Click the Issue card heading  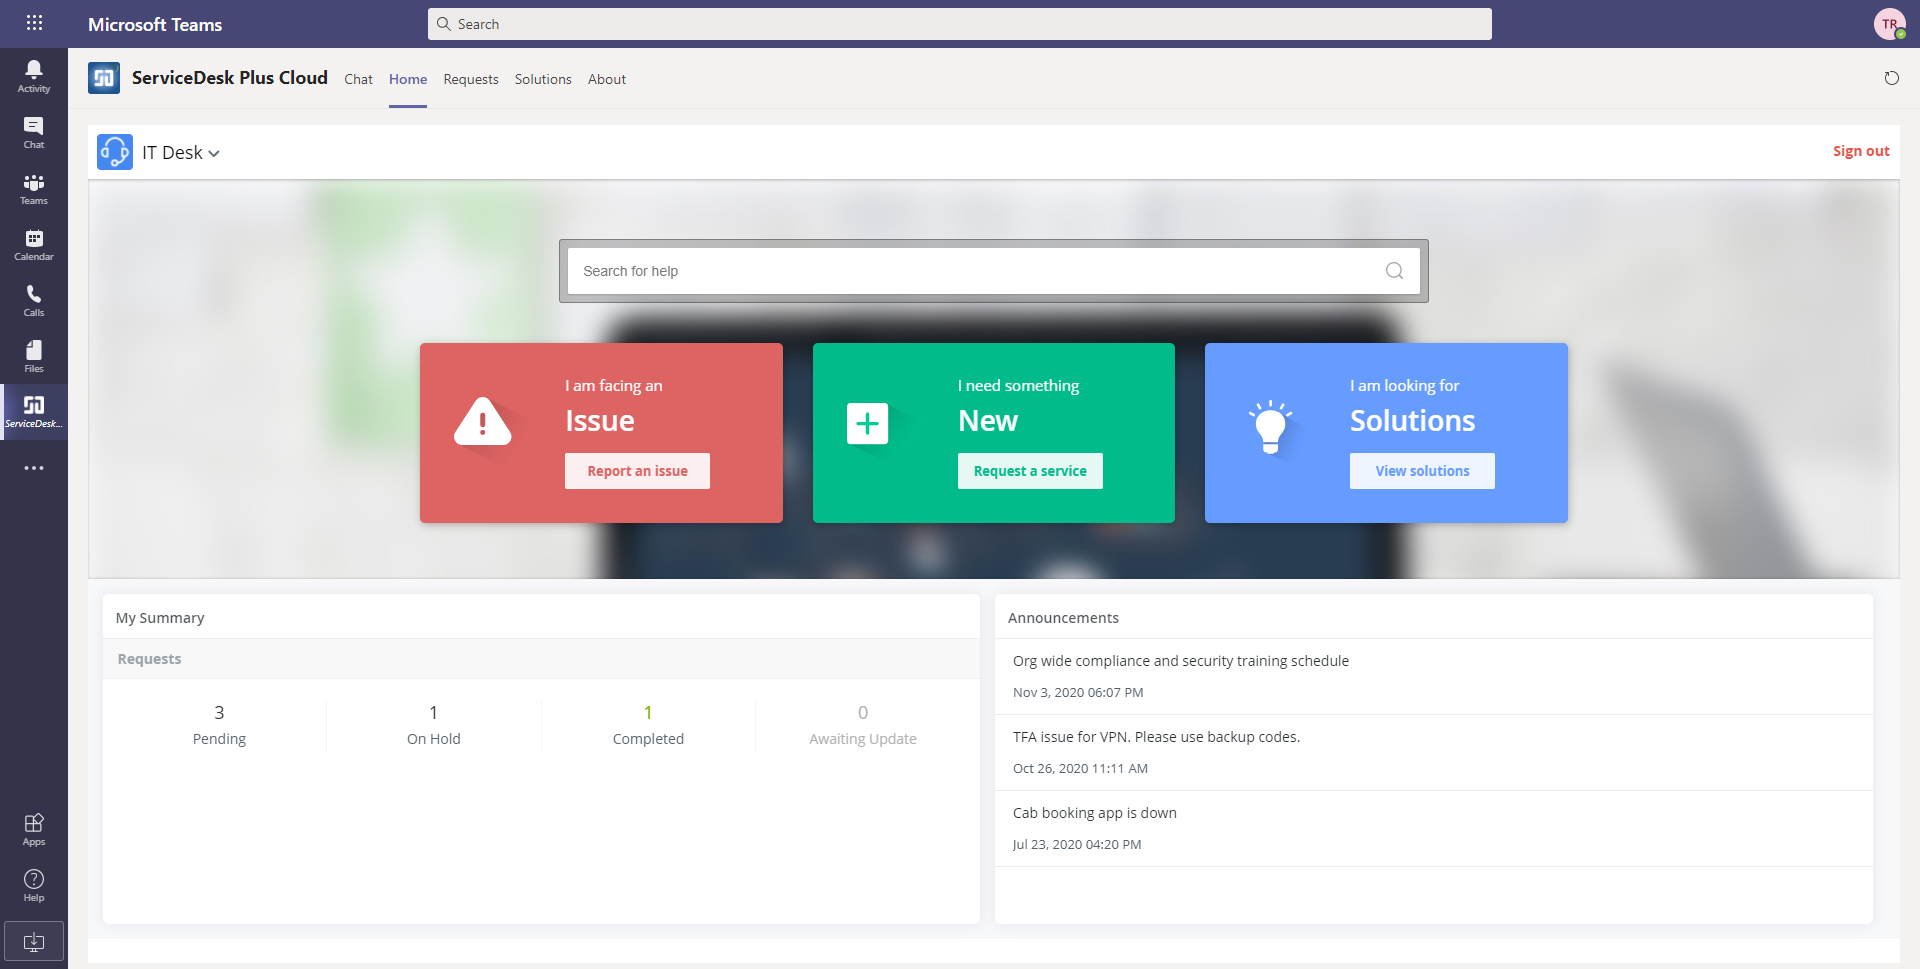pos(600,421)
